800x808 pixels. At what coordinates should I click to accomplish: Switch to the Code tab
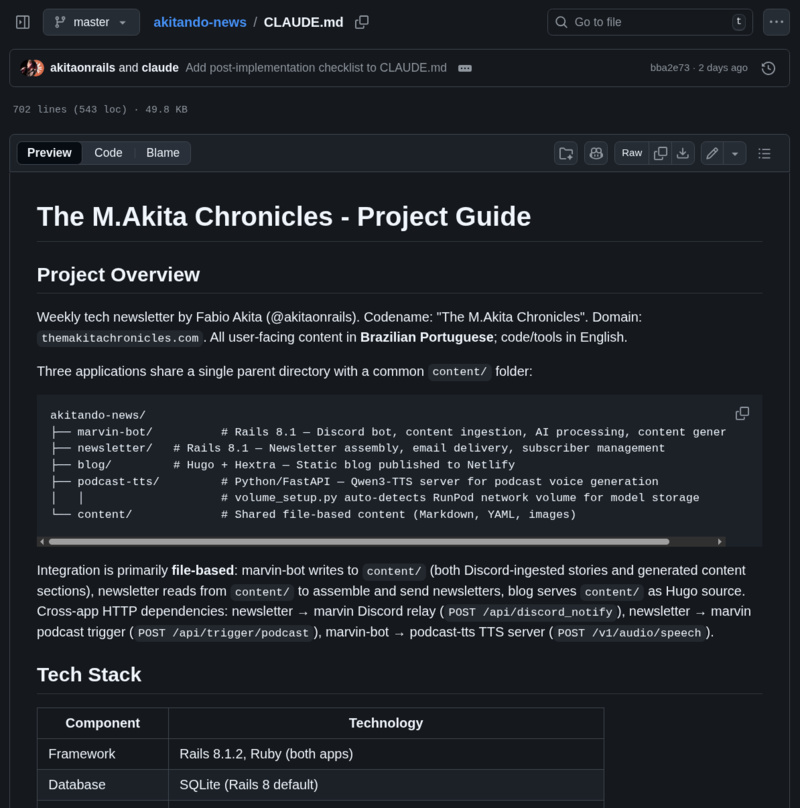(x=108, y=153)
